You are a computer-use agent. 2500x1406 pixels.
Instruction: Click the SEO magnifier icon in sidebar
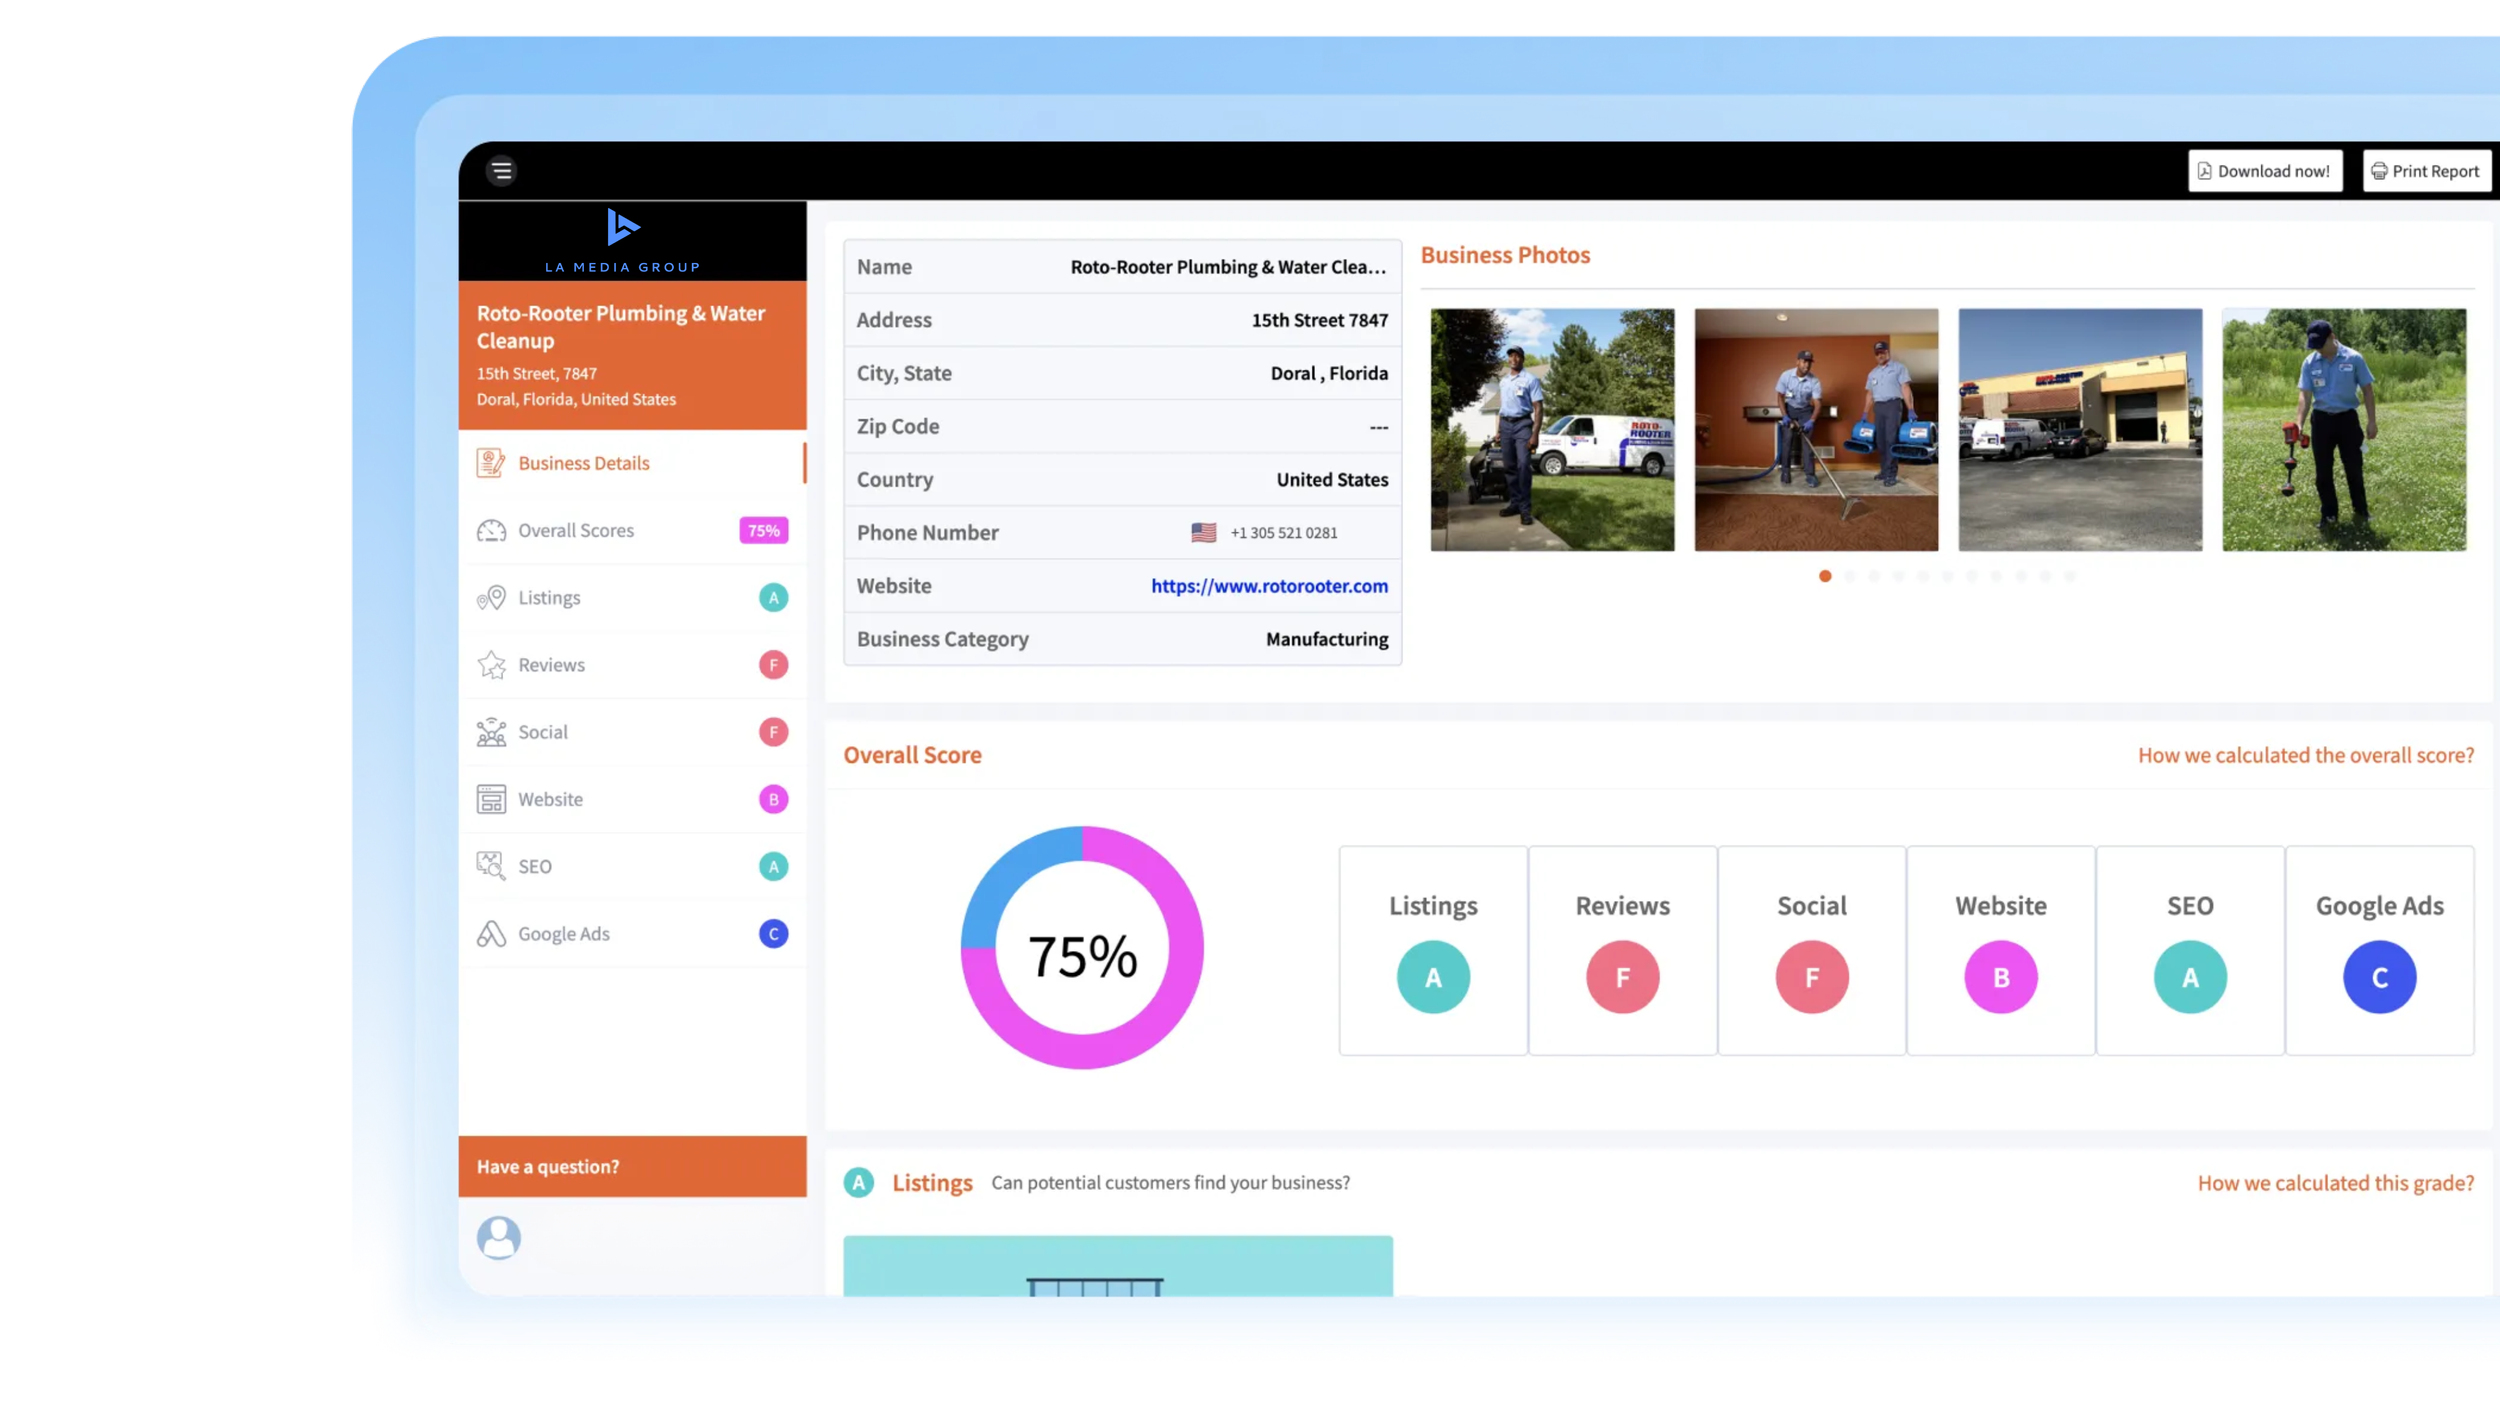tap(491, 866)
